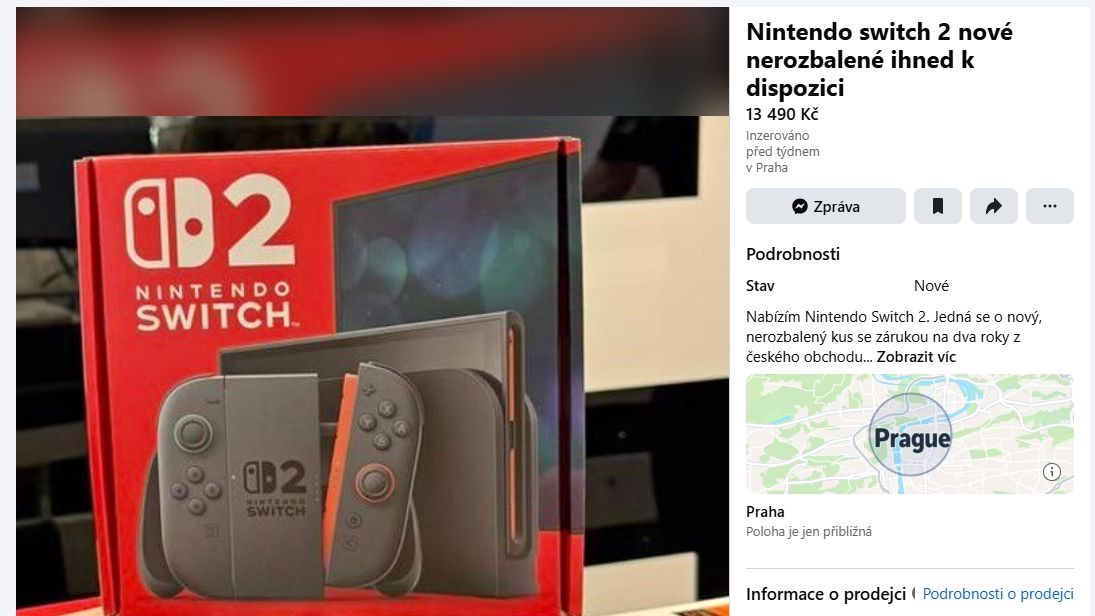
Task: Click the Nové condition value
Action: tap(931, 286)
